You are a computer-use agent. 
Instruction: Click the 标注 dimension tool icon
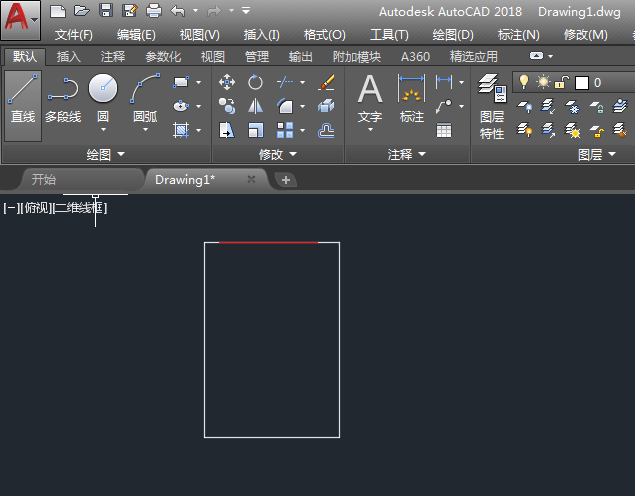(x=412, y=100)
